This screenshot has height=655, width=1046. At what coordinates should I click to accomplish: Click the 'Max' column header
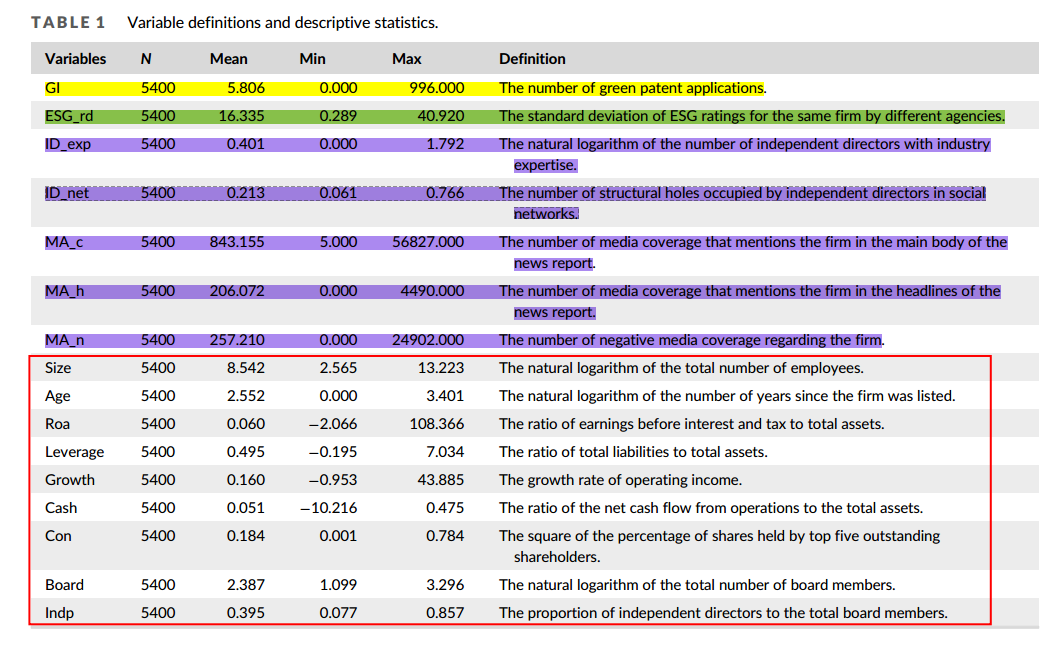pos(407,59)
